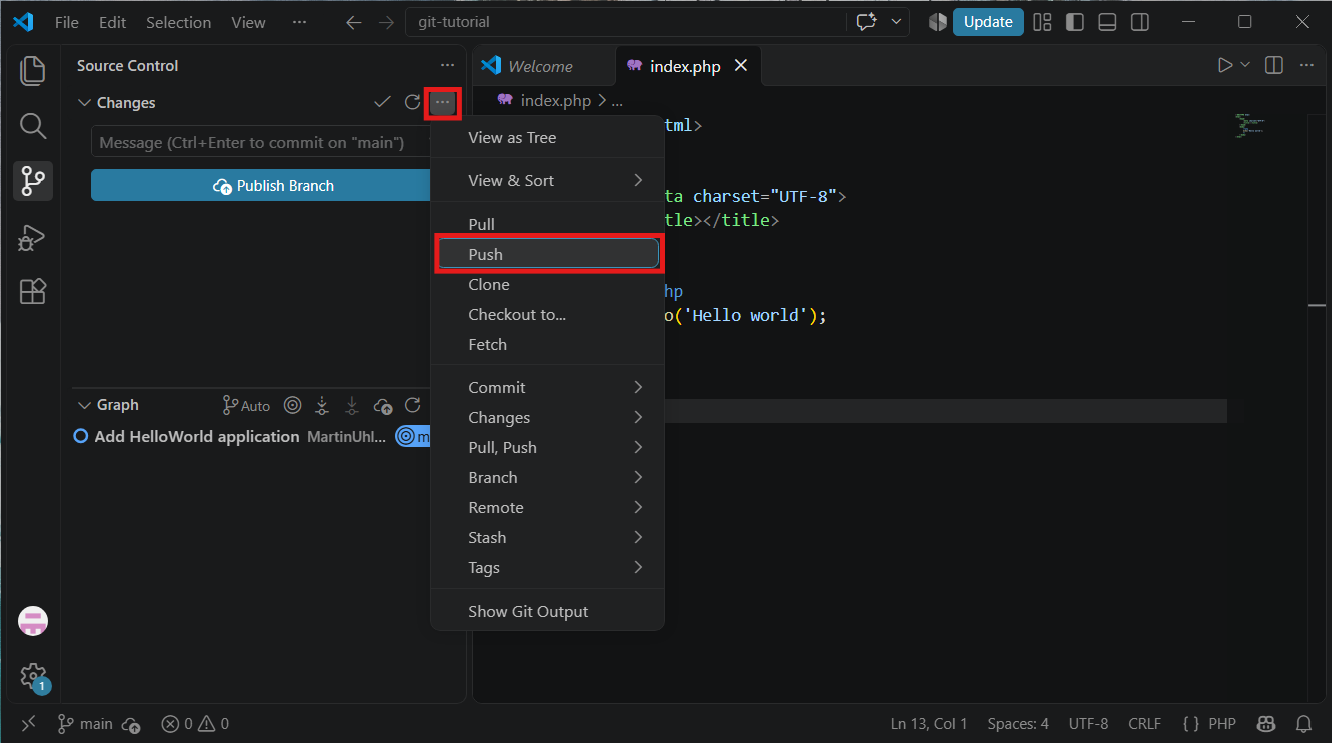Click the Graph fetch icon

click(x=322, y=405)
